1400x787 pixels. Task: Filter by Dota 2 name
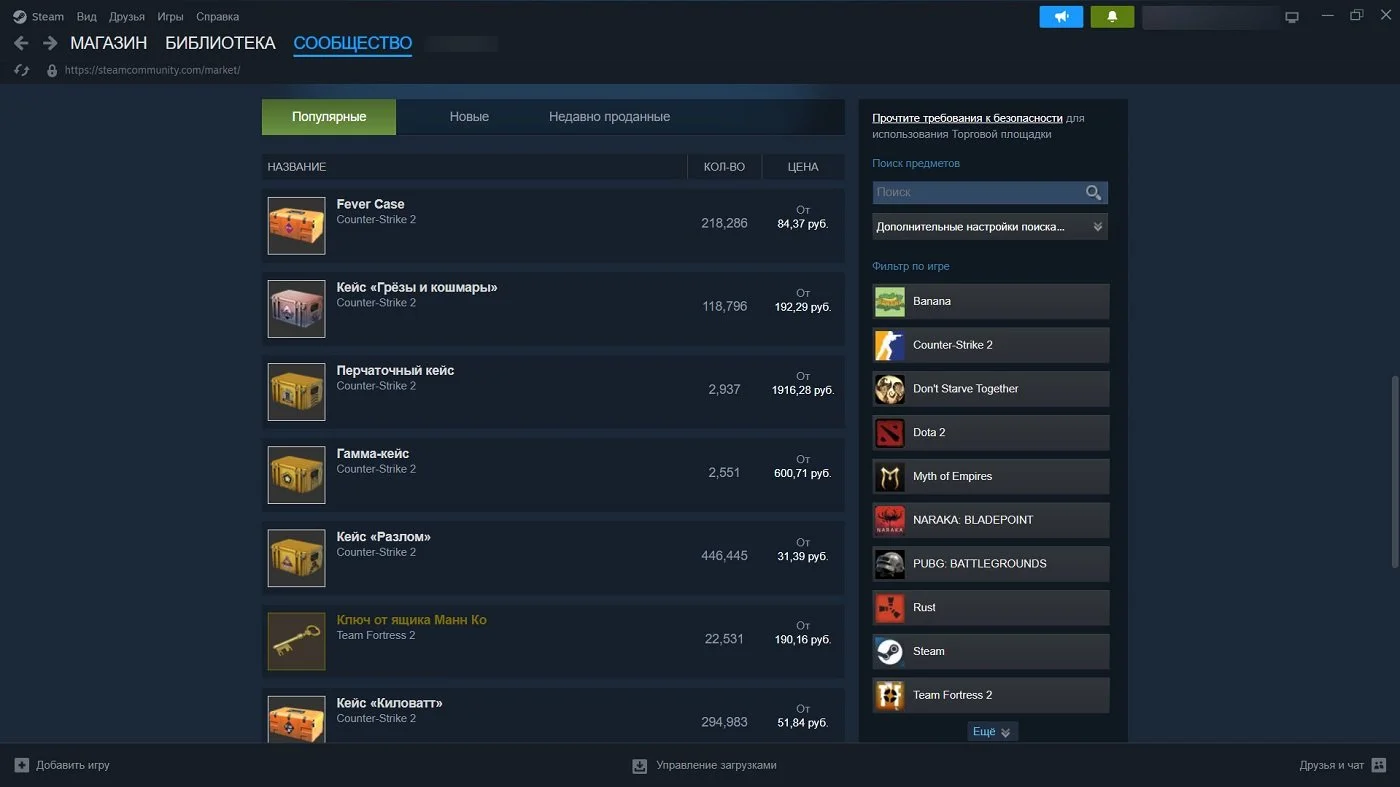929,433
